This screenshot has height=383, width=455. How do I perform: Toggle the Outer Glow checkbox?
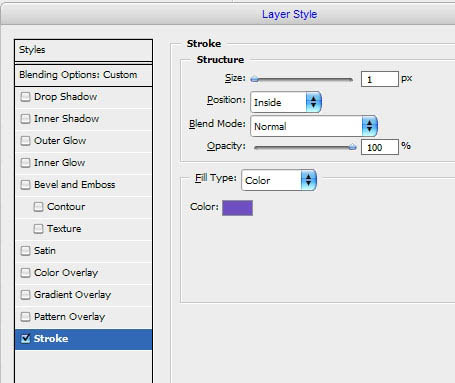[x=25, y=141]
